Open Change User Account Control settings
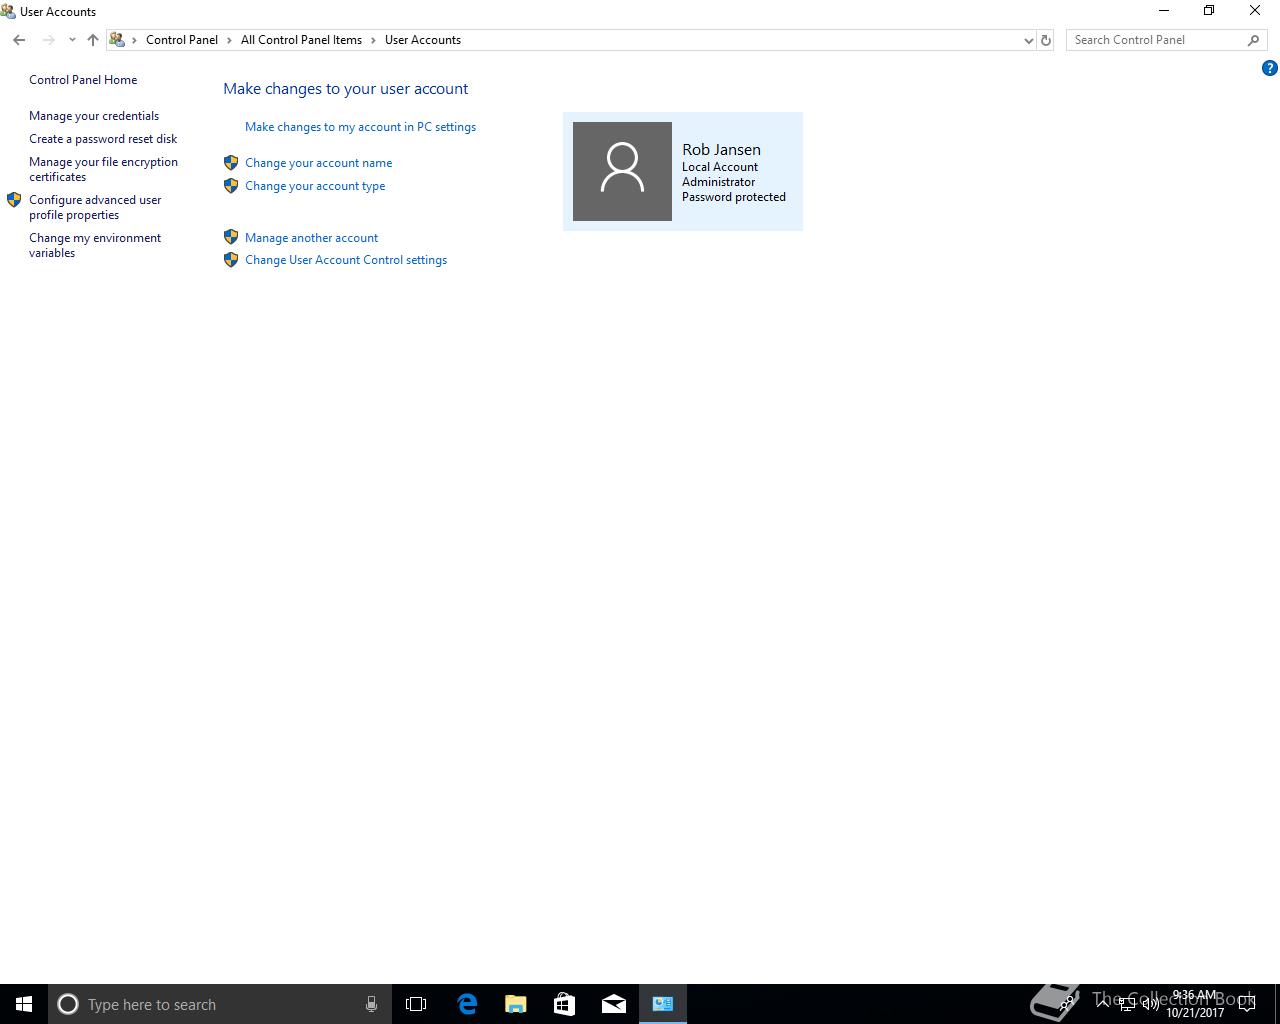1280x1024 pixels. (346, 260)
